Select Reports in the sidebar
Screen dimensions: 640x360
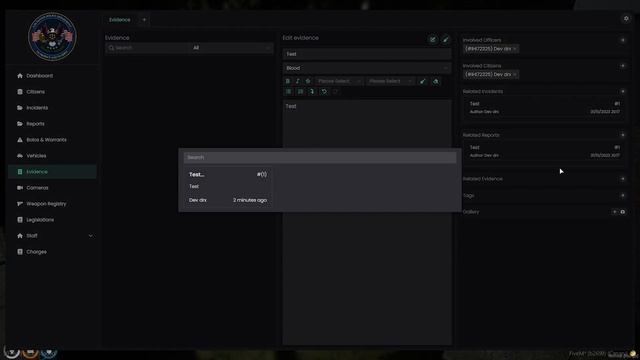[52, 124]
